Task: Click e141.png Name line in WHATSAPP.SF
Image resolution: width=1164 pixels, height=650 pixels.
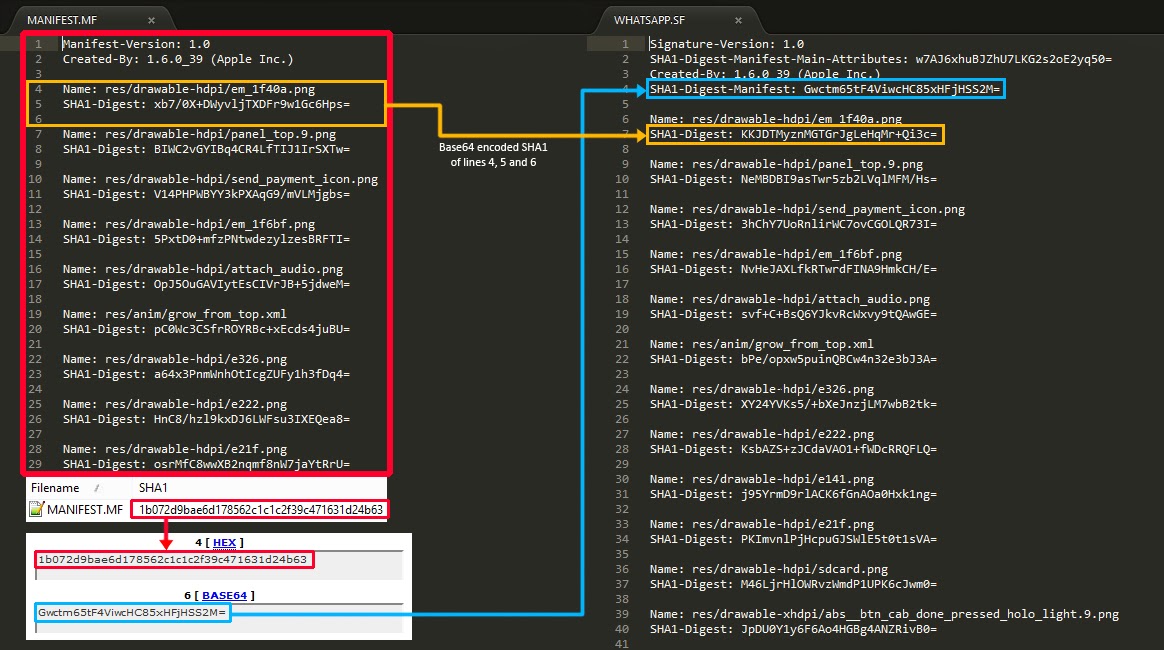Action: (762, 479)
